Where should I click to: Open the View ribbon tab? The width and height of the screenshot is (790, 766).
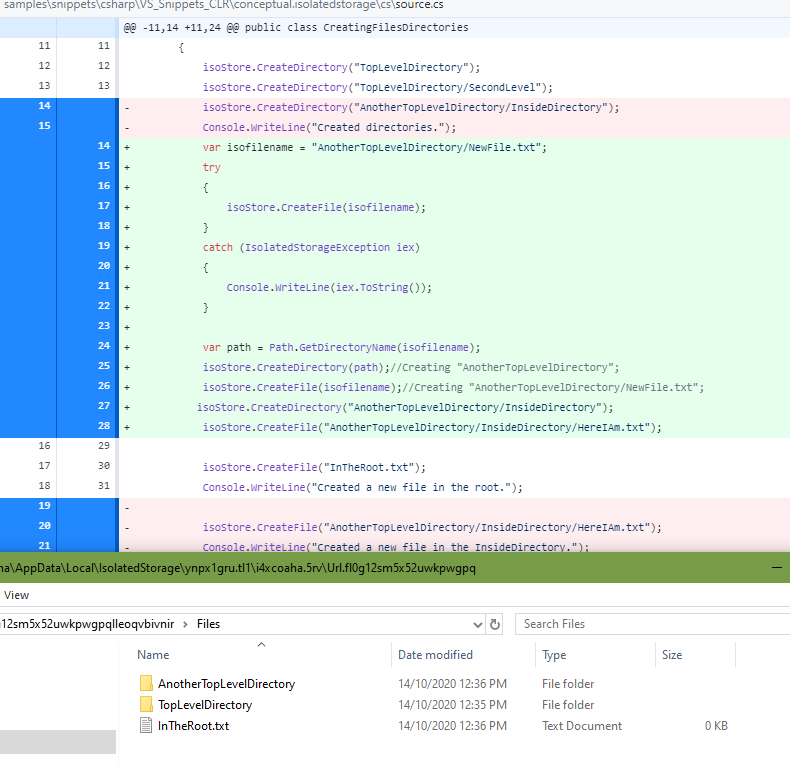point(16,595)
